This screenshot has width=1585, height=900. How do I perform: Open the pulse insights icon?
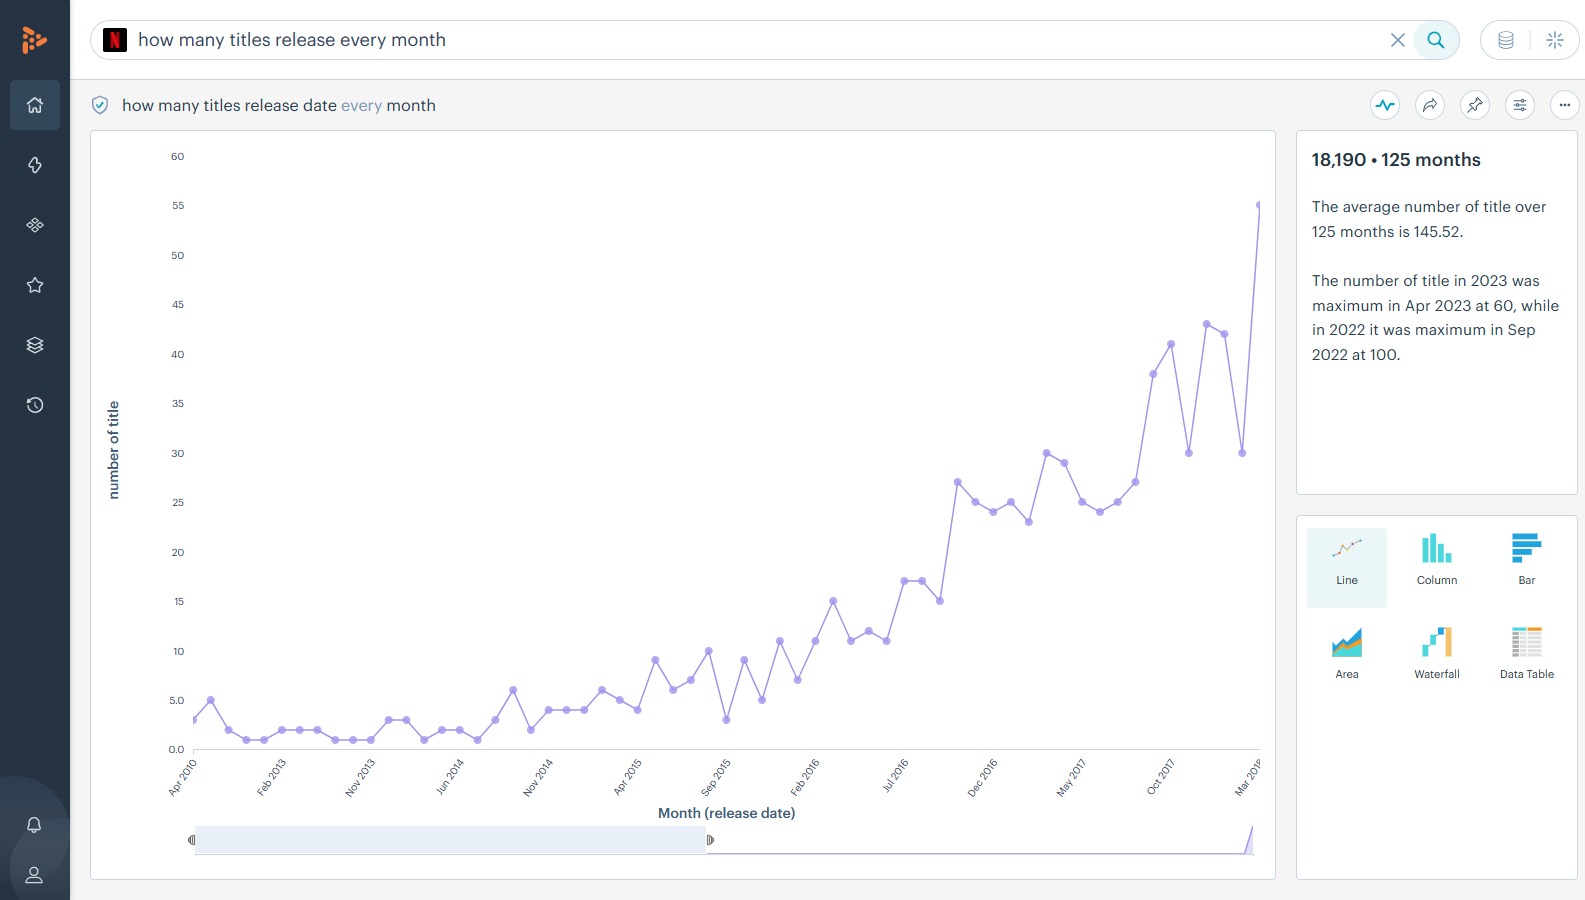pos(1385,105)
